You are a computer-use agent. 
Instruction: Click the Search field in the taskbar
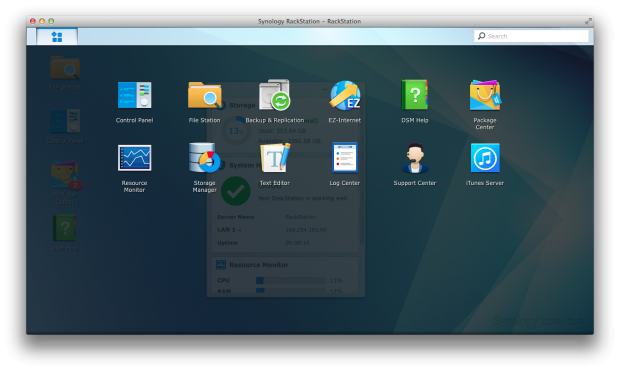[x=531, y=36]
